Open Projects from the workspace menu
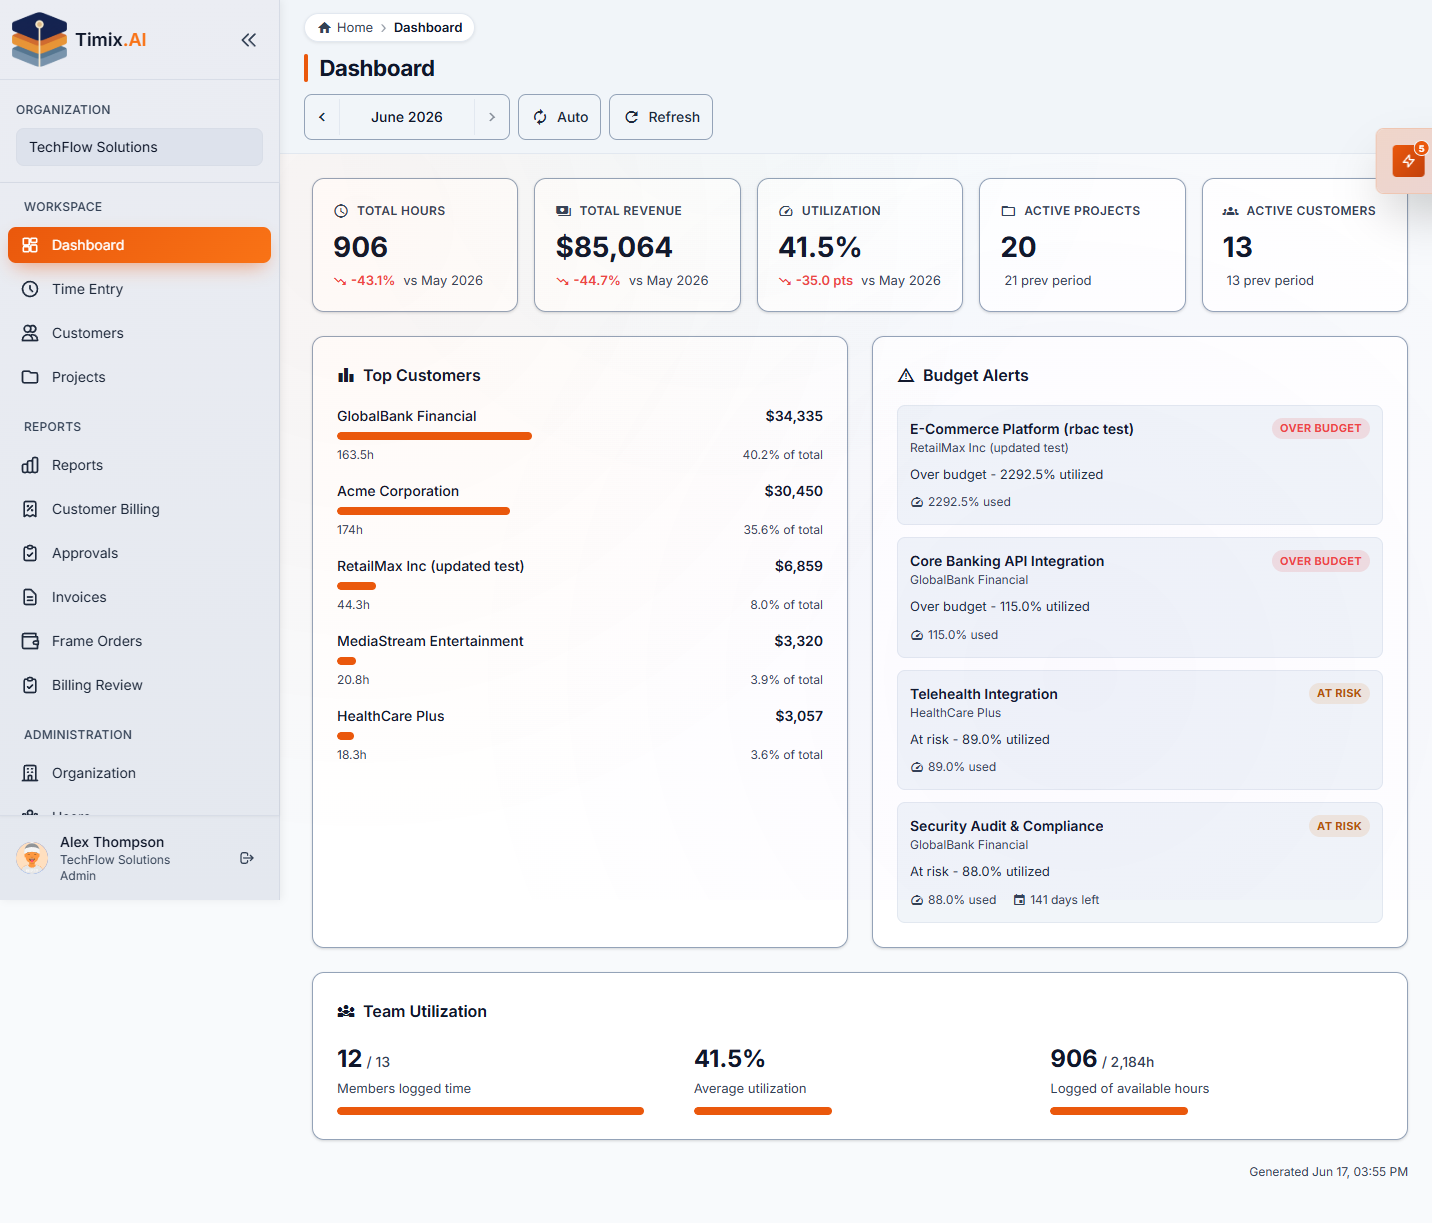This screenshot has width=1432, height=1223. [139, 377]
